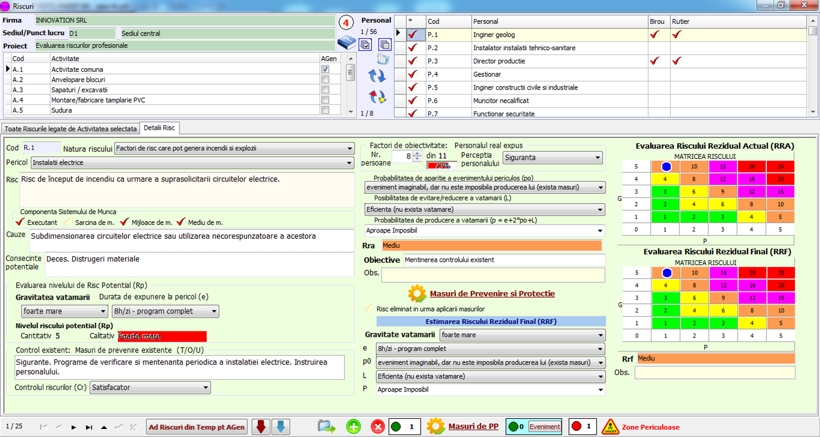
Task: Click the Nr. persoane spinner control
Action: (417, 156)
